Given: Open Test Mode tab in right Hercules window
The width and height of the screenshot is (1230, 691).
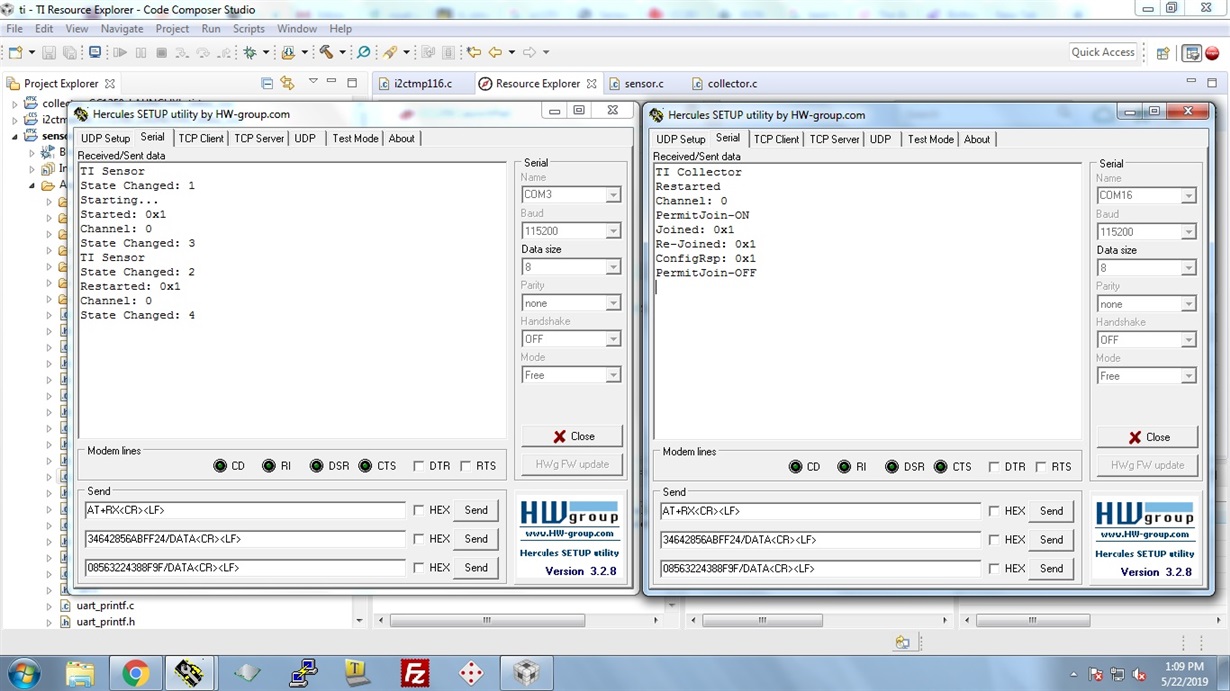Looking at the screenshot, I should tap(930, 139).
